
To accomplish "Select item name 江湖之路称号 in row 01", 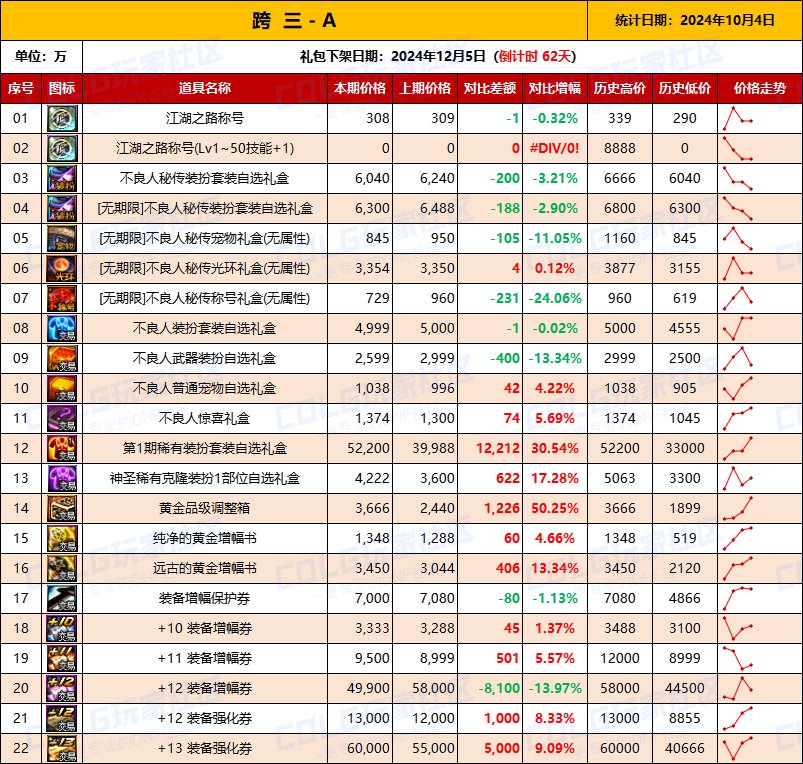I will click(x=205, y=118).
